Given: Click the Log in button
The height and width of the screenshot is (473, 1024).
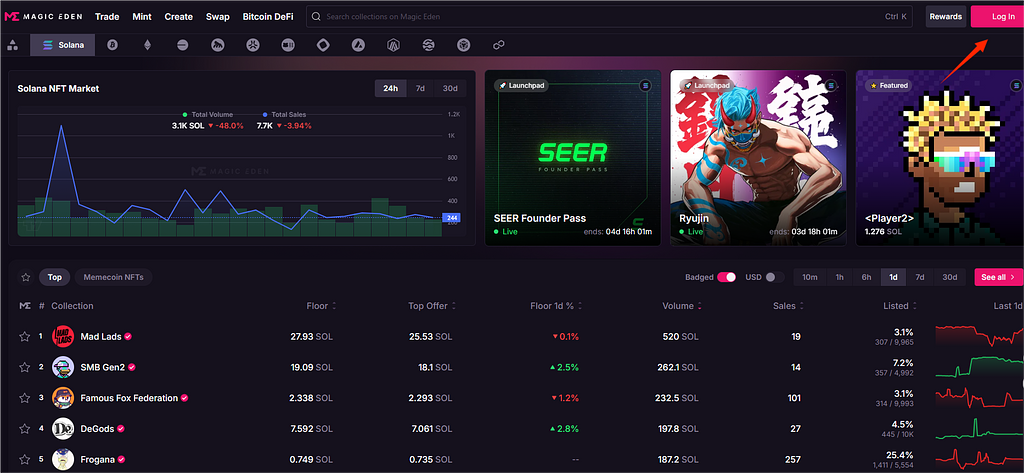Looking at the screenshot, I should 1003,17.
